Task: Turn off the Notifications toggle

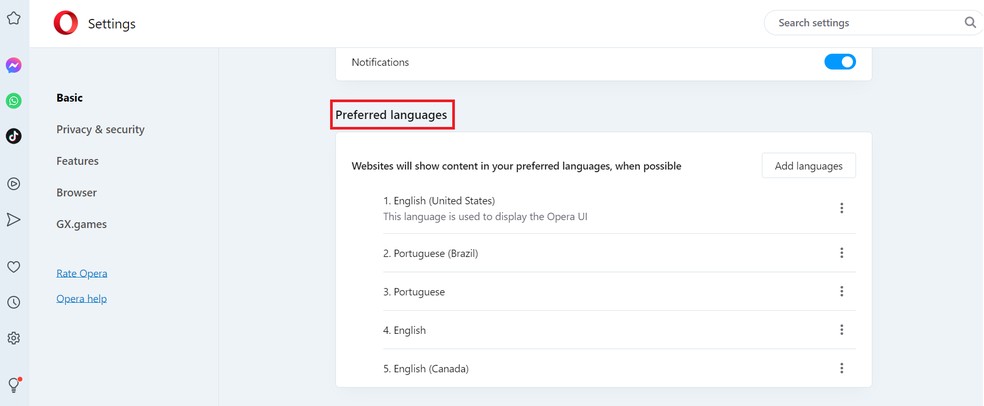Action: click(x=840, y=62)
